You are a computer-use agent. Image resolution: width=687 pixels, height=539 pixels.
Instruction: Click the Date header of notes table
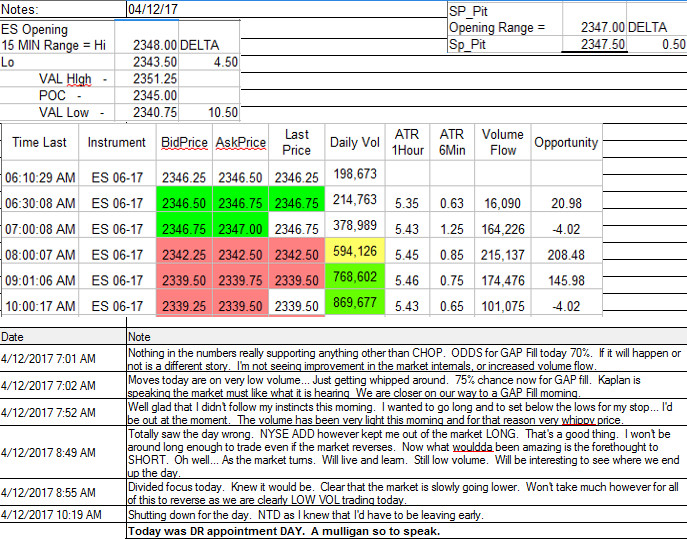[x=63, y=337]
